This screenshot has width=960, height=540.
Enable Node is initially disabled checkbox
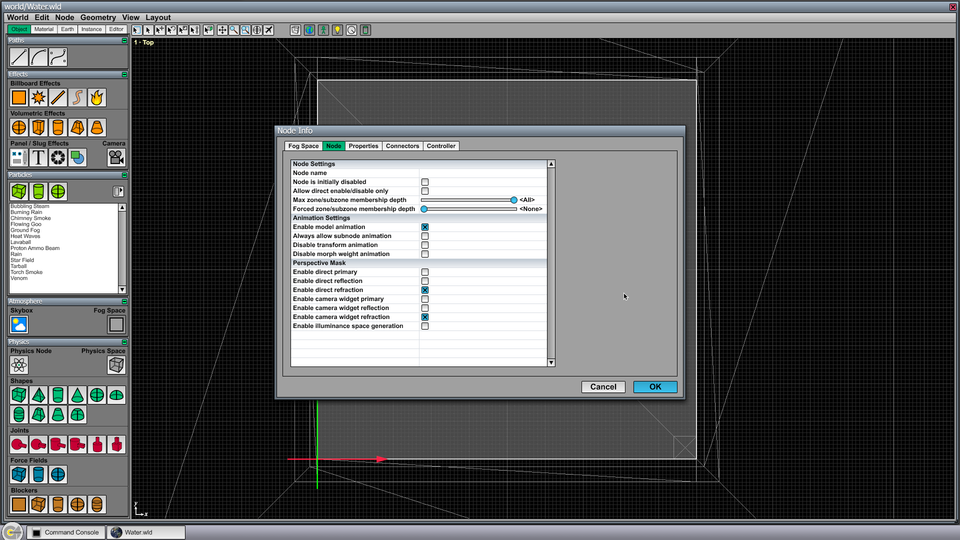(425, 182)
